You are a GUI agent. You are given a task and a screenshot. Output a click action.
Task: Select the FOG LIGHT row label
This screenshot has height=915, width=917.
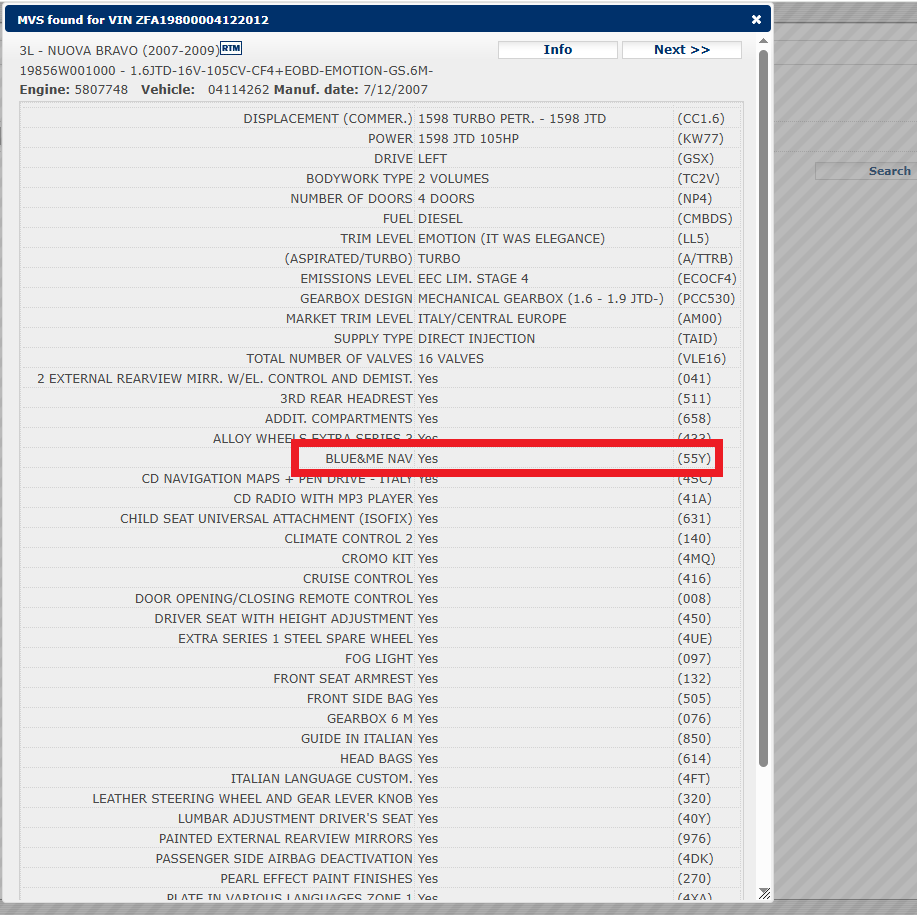[x=378, y=659]
